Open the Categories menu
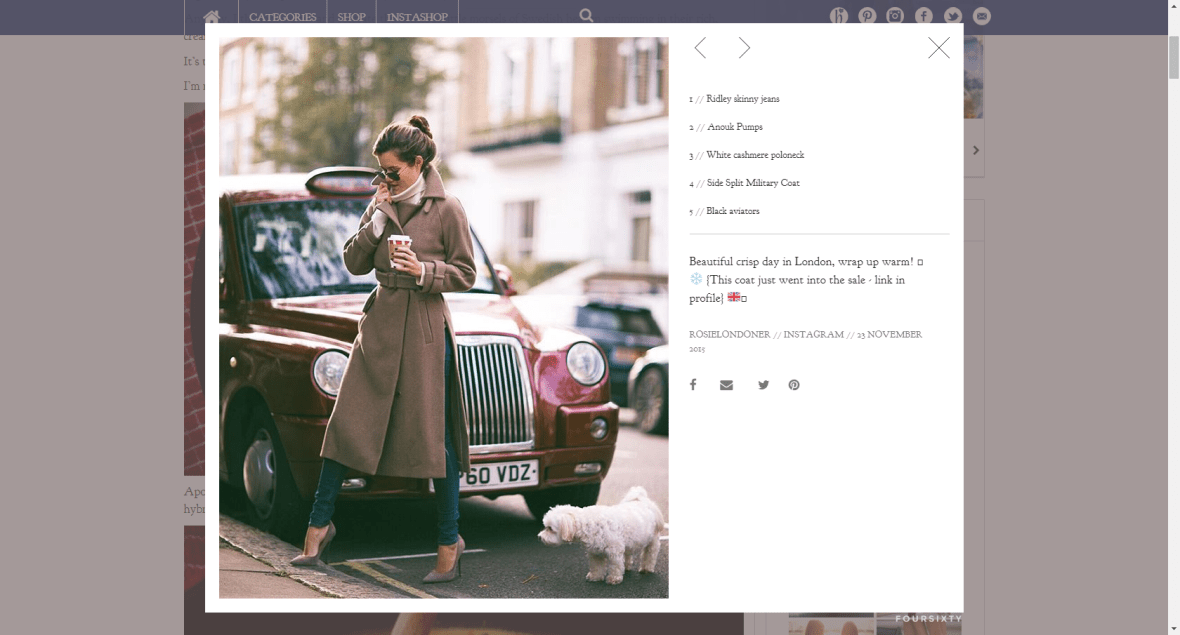 pyautogui.click(x=282, y=17)
